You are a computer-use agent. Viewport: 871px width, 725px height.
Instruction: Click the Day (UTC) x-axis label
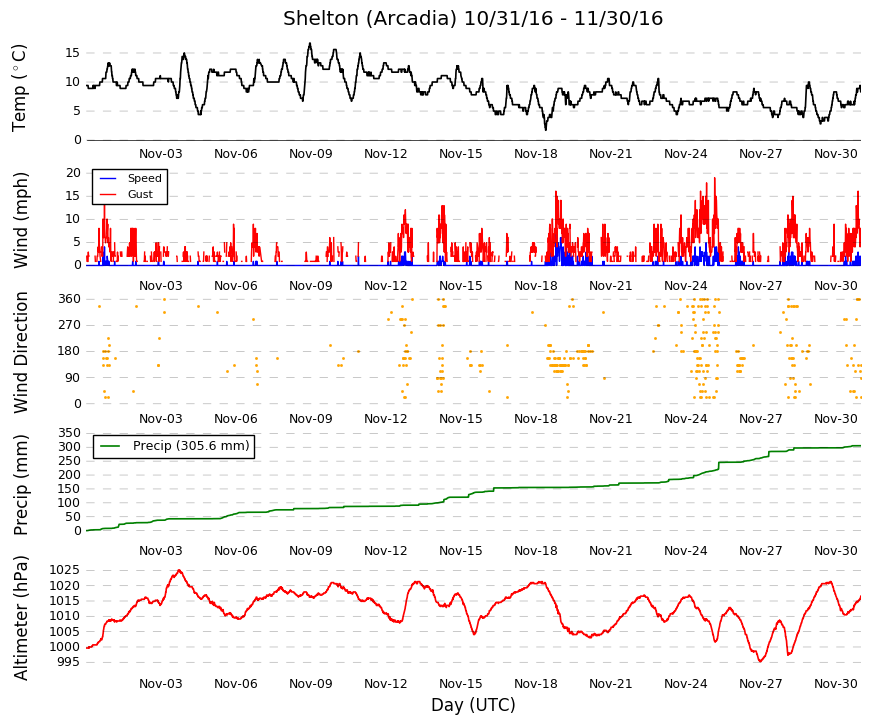click(473, 706)
